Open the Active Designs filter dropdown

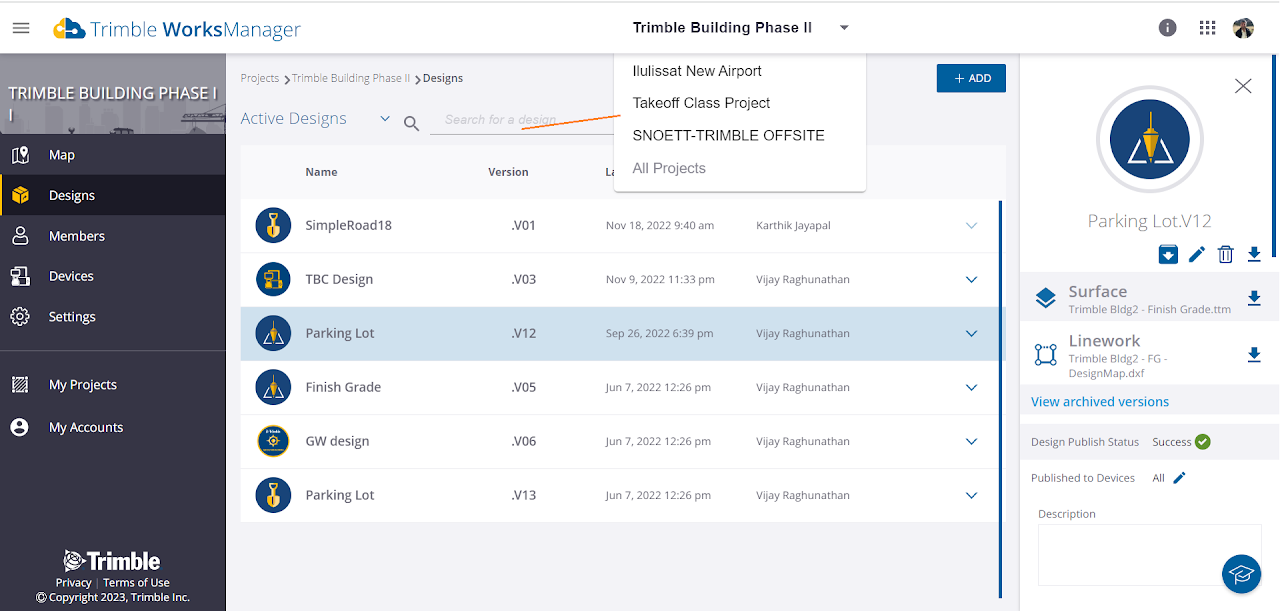click(x=385, y=119)
